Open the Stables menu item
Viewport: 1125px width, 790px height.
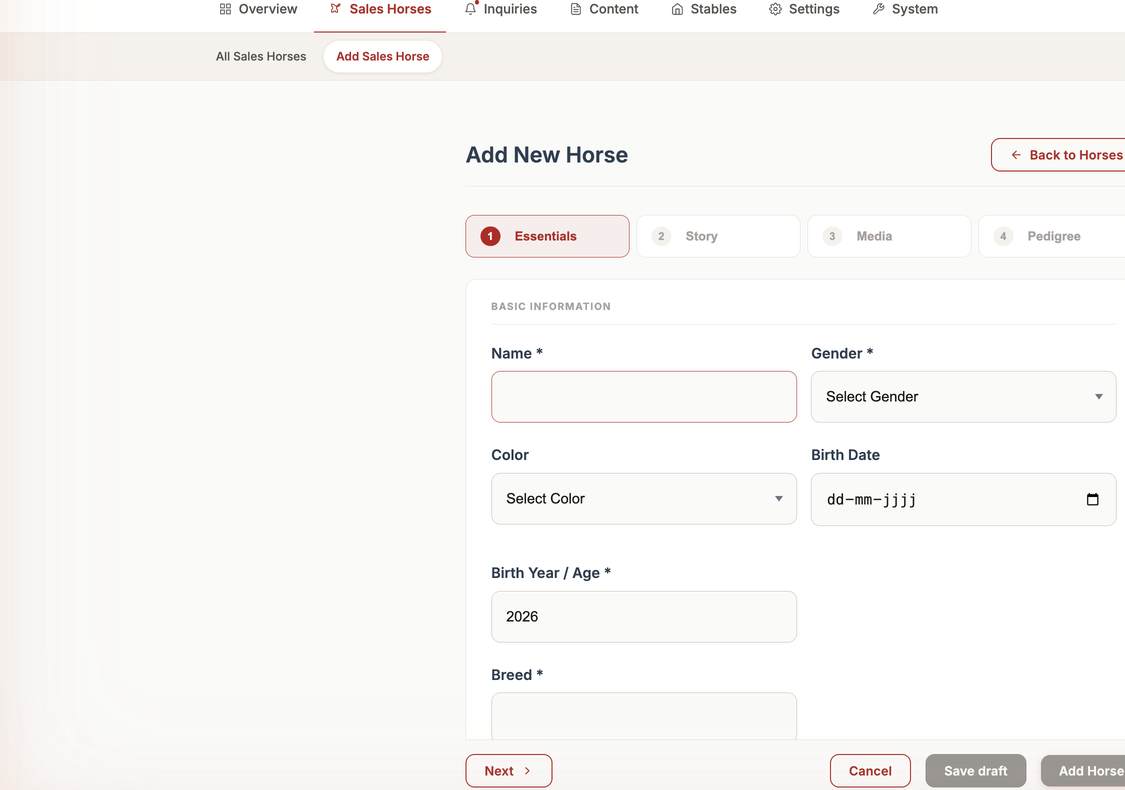[x=704, y=9]
